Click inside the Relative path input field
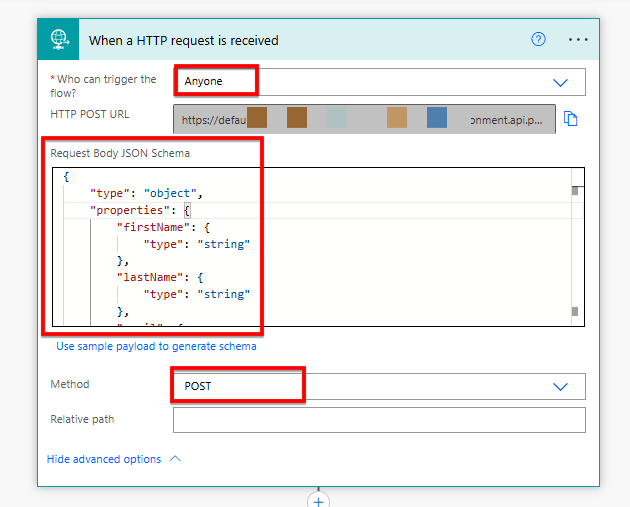 coord(379,420)
